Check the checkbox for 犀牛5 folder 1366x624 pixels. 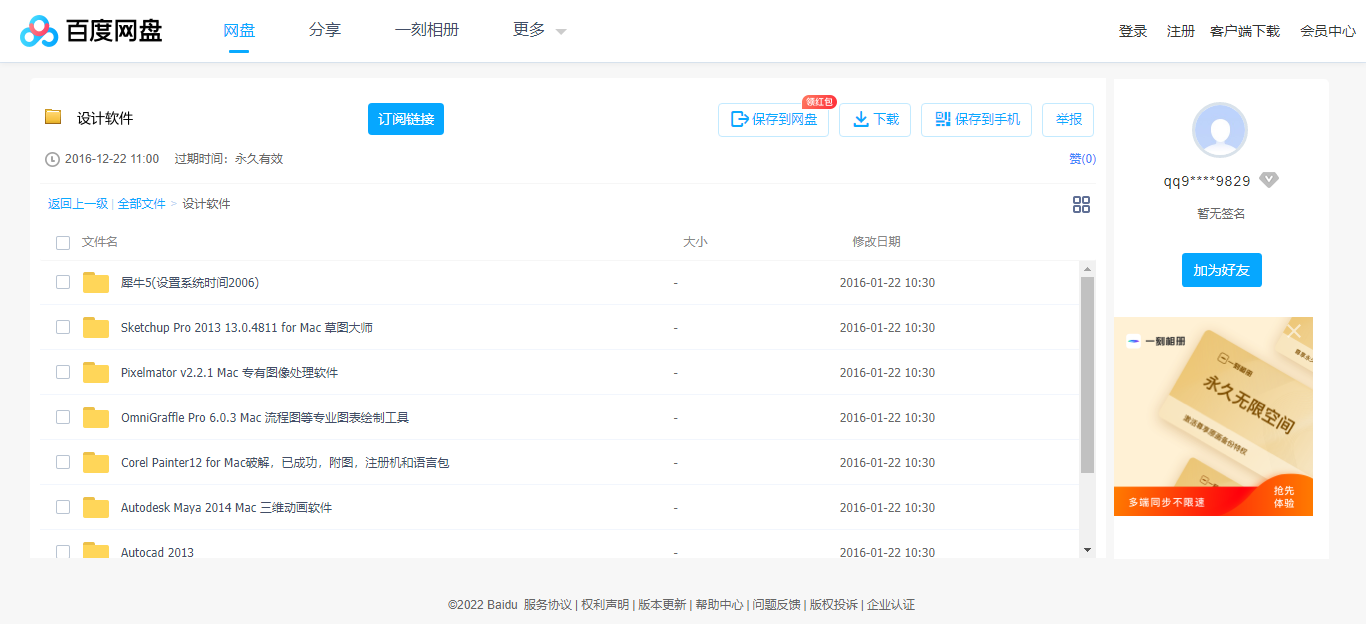coord(63,282)
